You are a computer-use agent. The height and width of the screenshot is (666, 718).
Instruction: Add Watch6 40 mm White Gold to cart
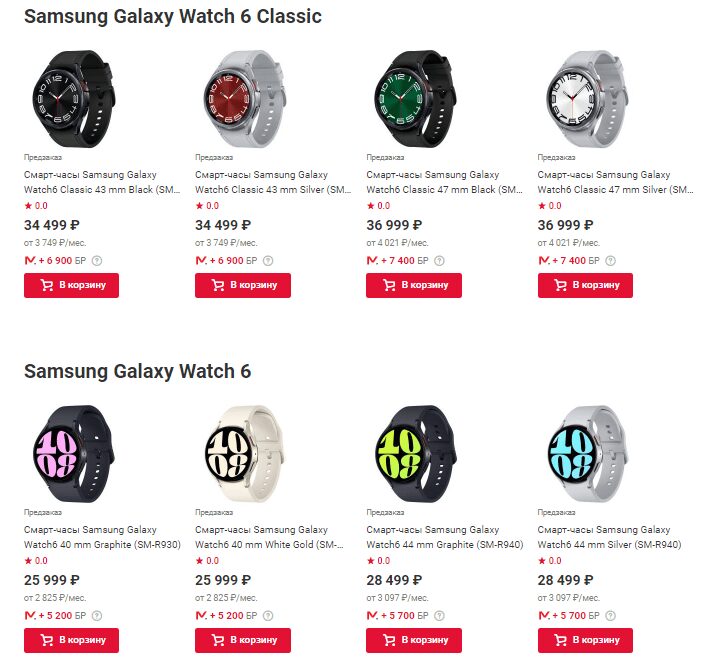click(243, 640)
